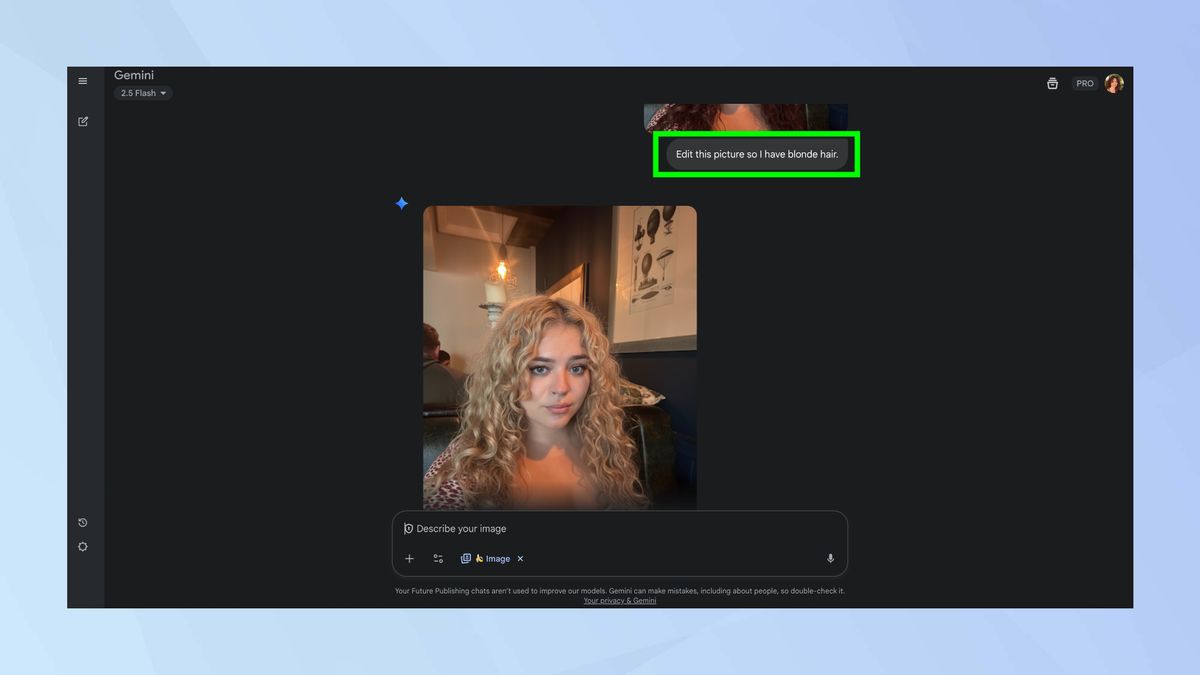
Task: Open the tools options icon beside plus
Action: point(437,559)
